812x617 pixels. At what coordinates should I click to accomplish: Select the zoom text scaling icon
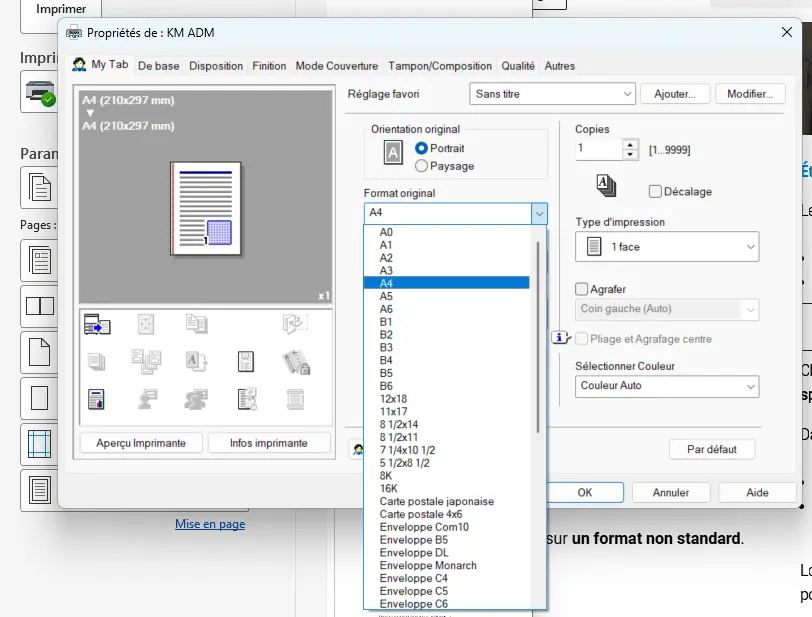tap(195, 360)
